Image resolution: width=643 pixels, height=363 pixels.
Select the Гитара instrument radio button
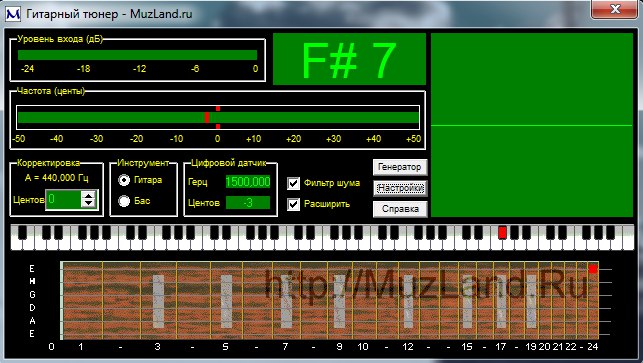124,180
